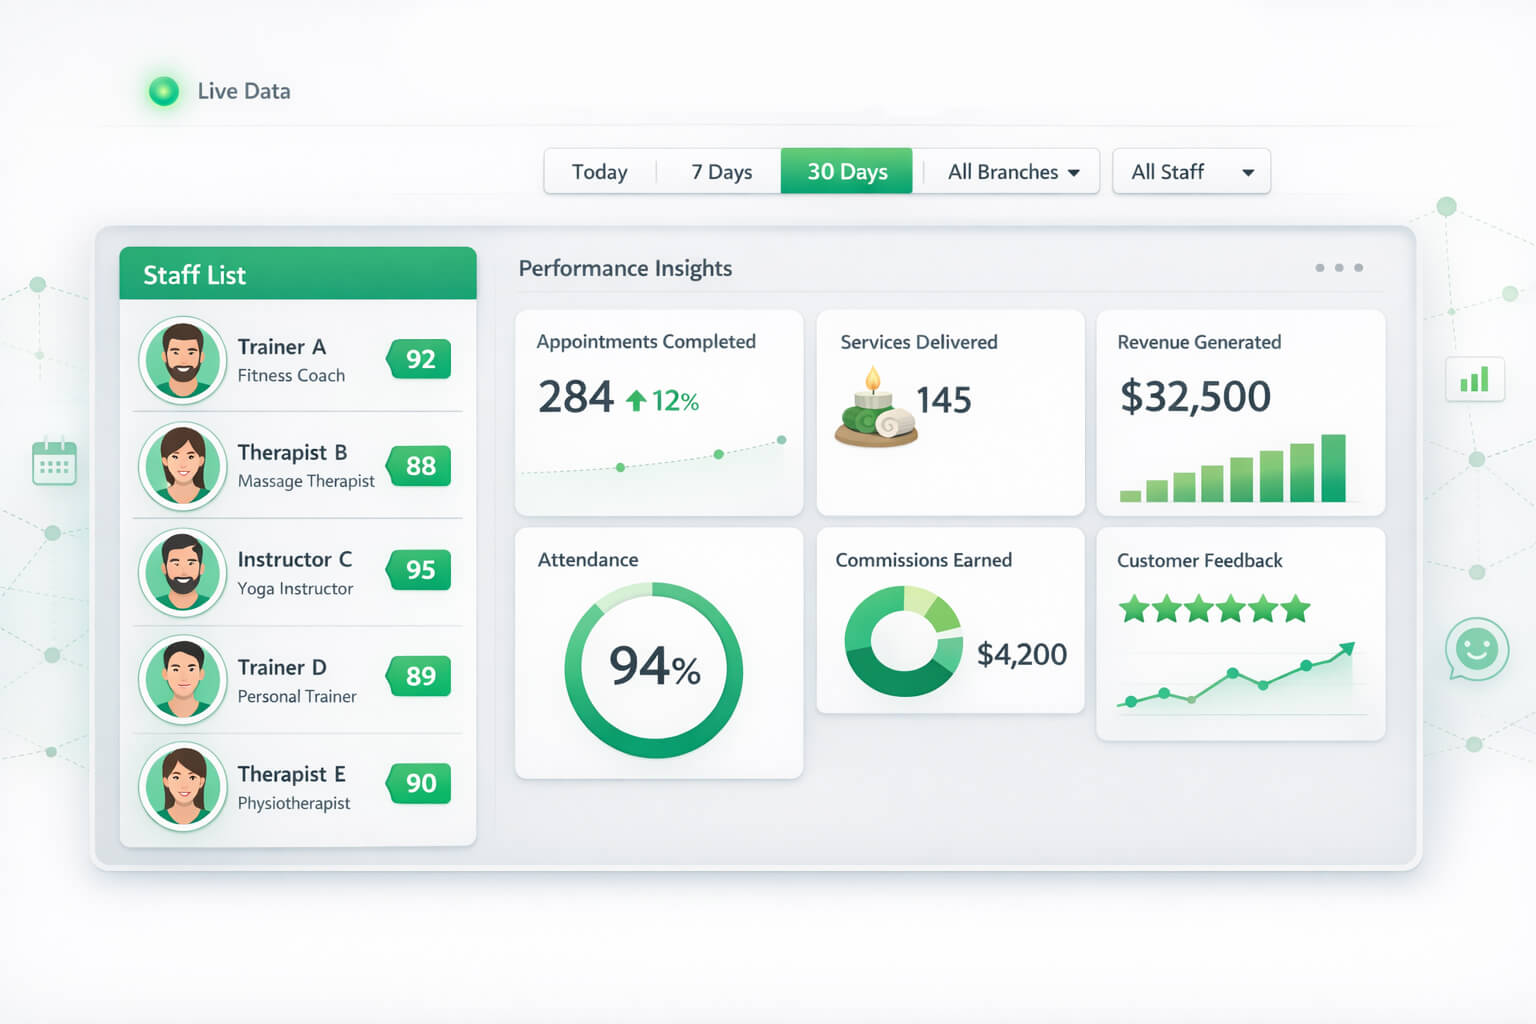
Task: Open the bar chart icon on right
Action: (x=1474, y=380)
